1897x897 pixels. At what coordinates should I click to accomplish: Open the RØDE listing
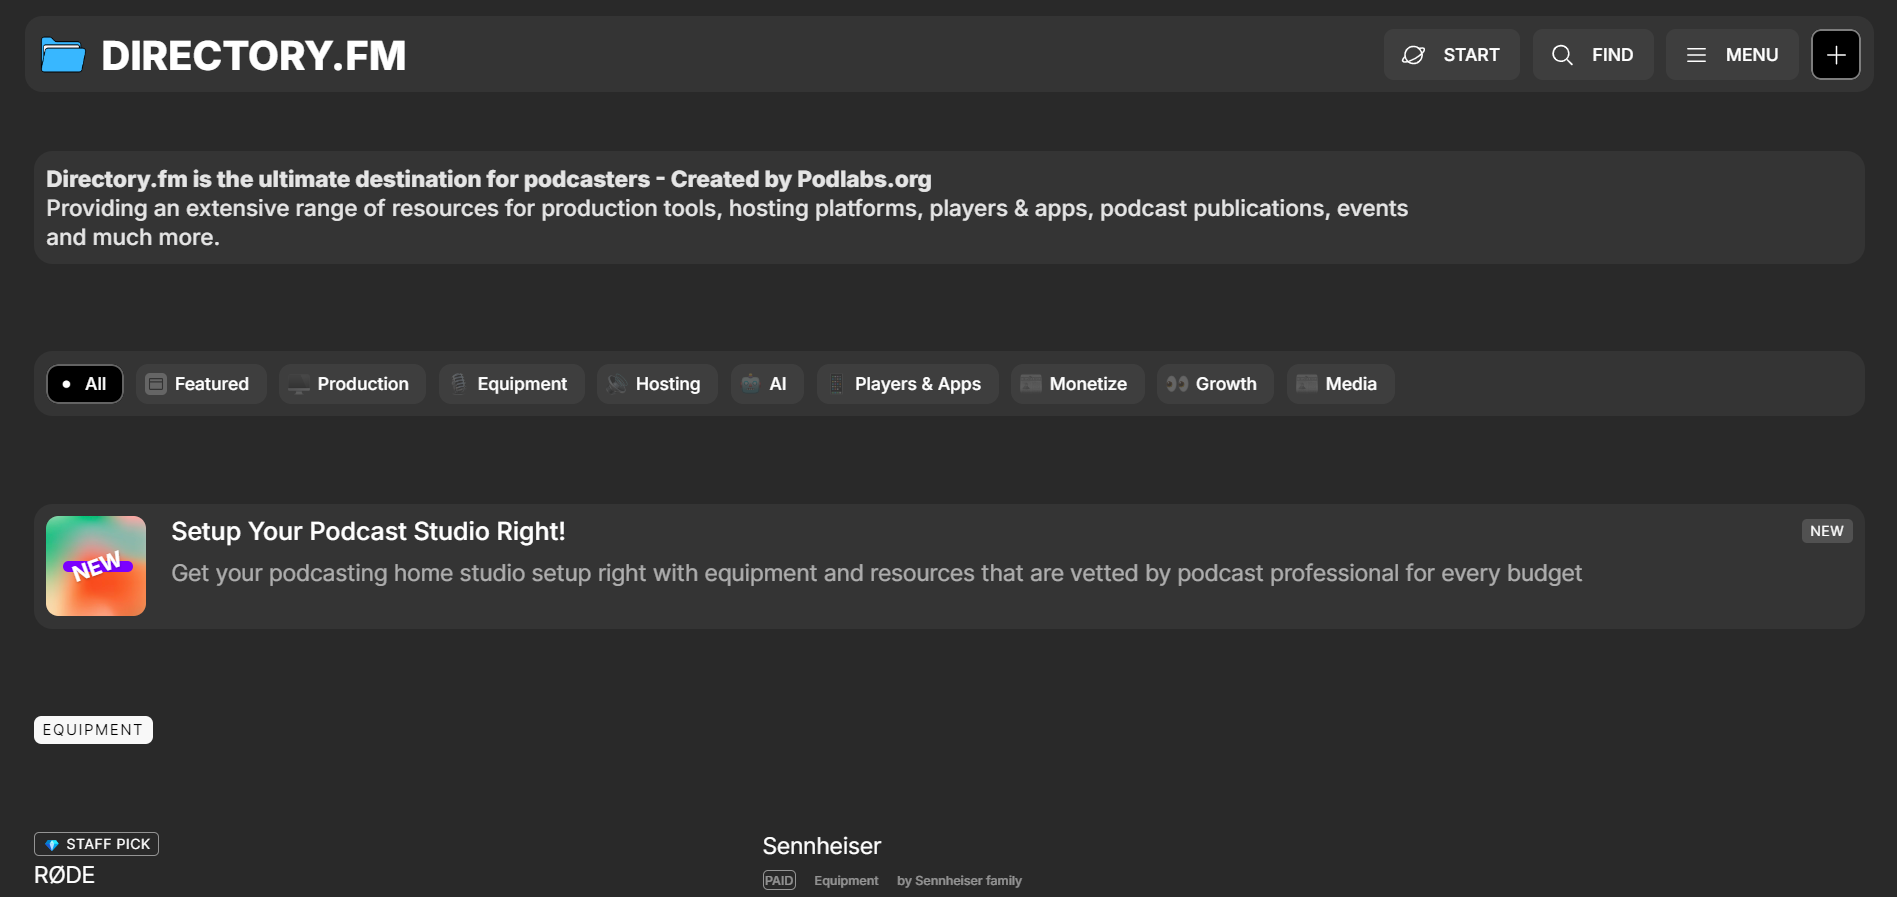64,875
